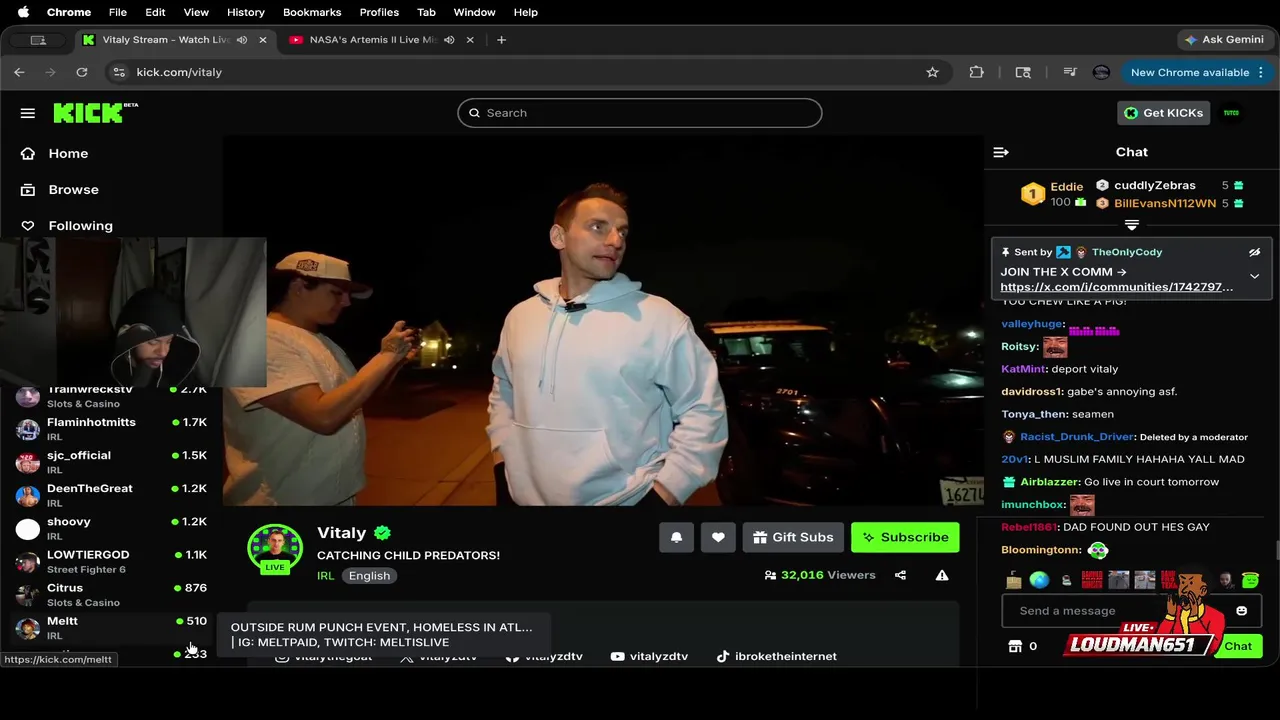Open DeenTheGreat channel in sidebar
Image resolution: width=1280 pixels, height=720 pixels.
point(112,495)
